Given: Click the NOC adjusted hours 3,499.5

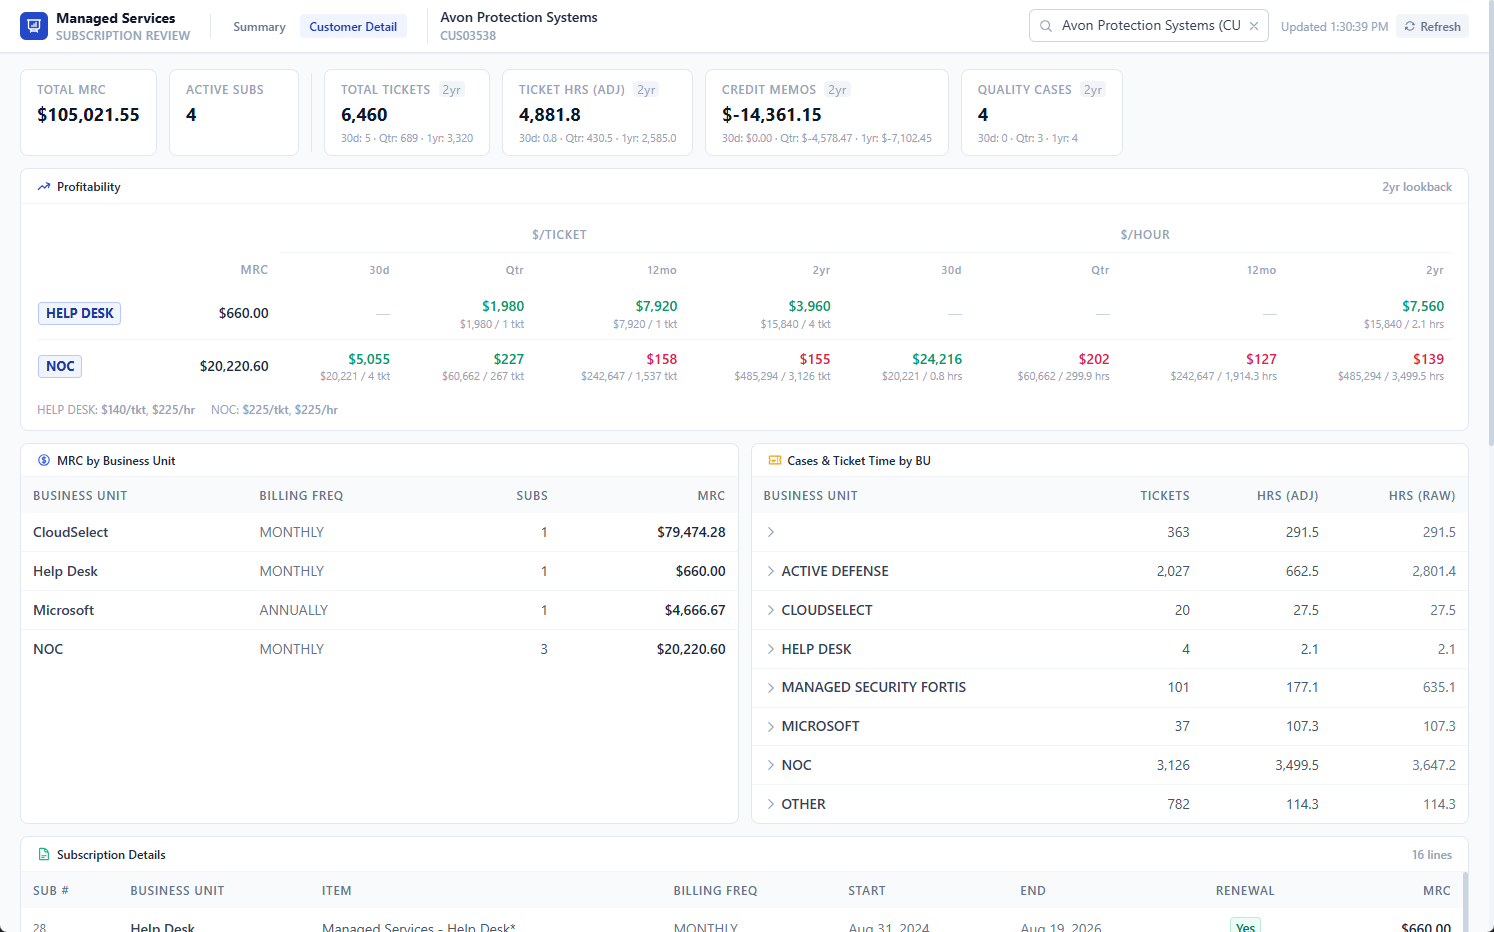Looking at the screenshot, I should click(x=1297, y=765).
